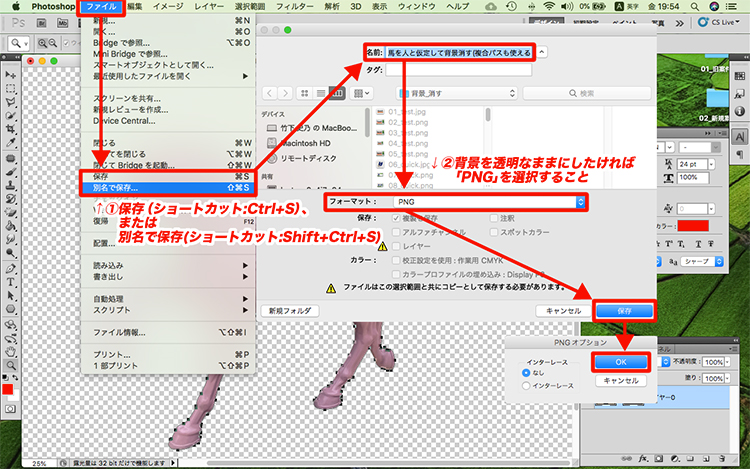Enable the アルファチャンネル checkbox
Viewport: 750px width, 469px height.
tap(396, 232)
